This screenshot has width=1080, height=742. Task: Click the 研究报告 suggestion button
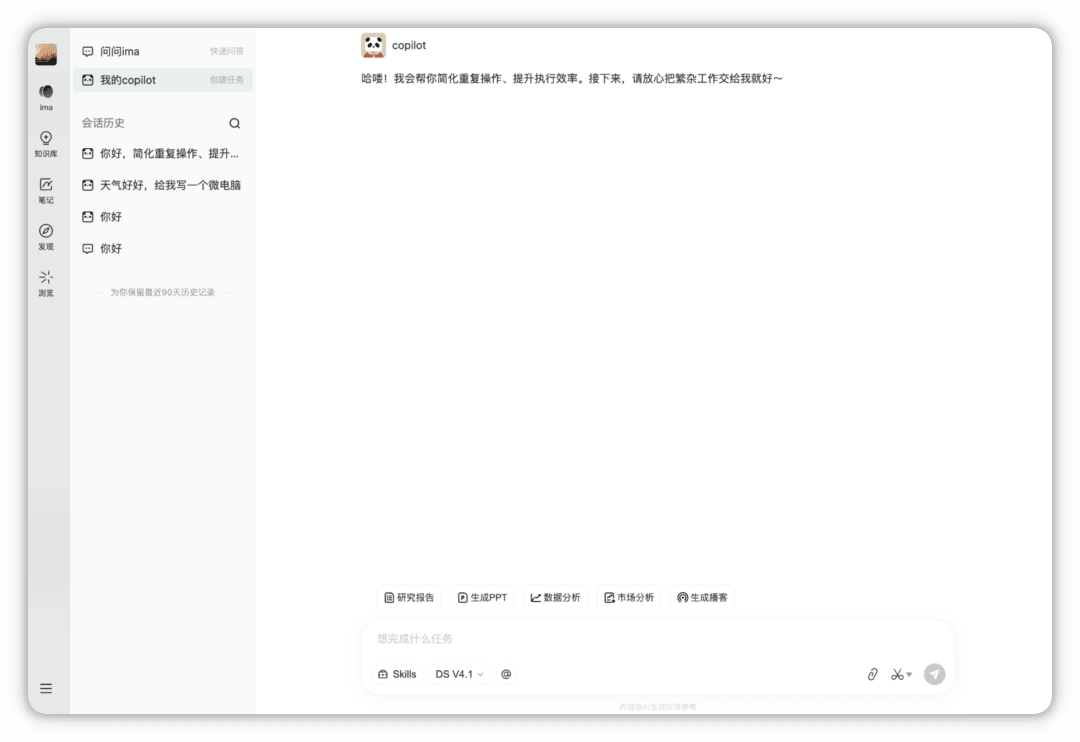(x=409, y=597)
